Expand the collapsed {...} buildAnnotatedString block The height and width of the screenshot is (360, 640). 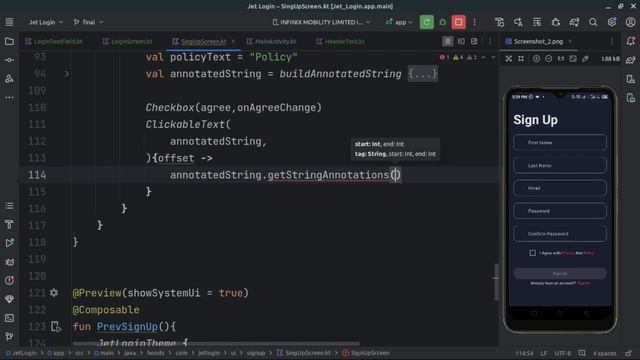(422, 74)
